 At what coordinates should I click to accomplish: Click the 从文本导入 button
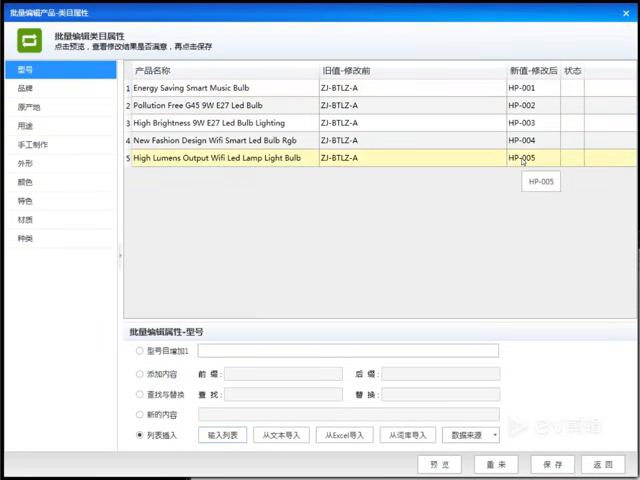pos(281,435)
